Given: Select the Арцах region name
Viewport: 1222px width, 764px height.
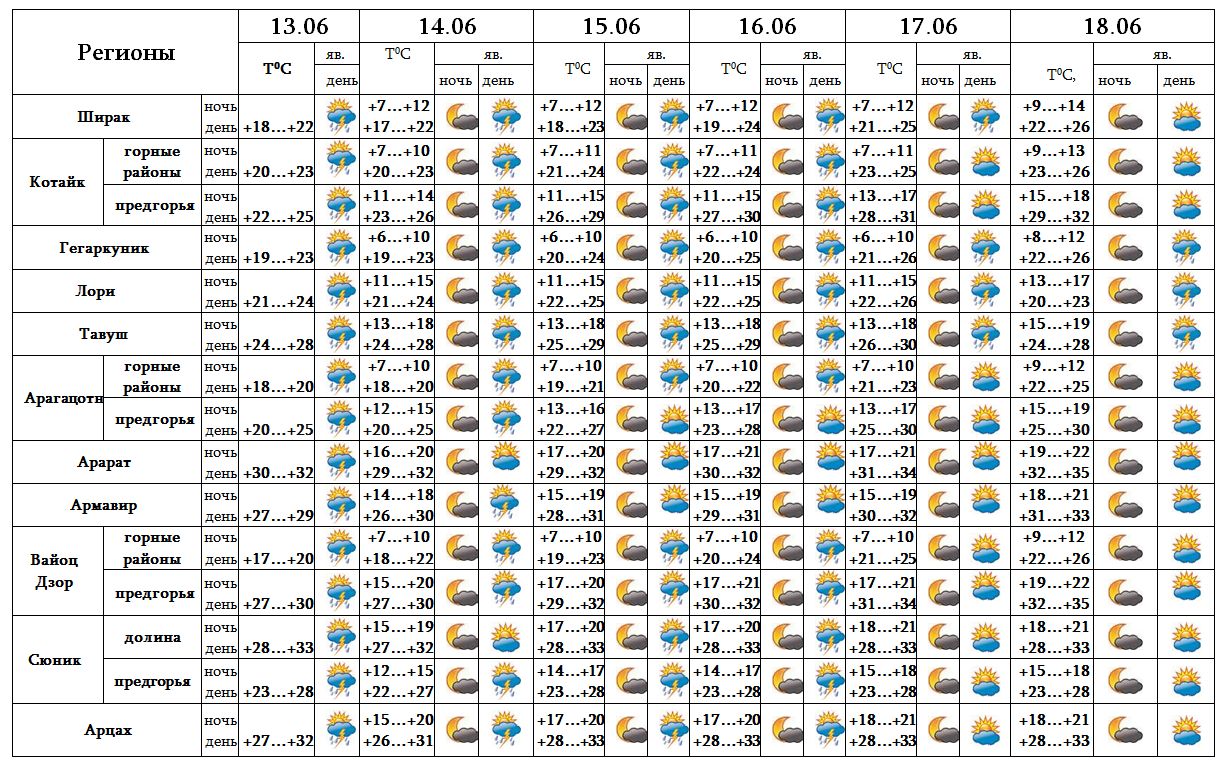Looking at the screenshot, I should (x=108, y=730).
